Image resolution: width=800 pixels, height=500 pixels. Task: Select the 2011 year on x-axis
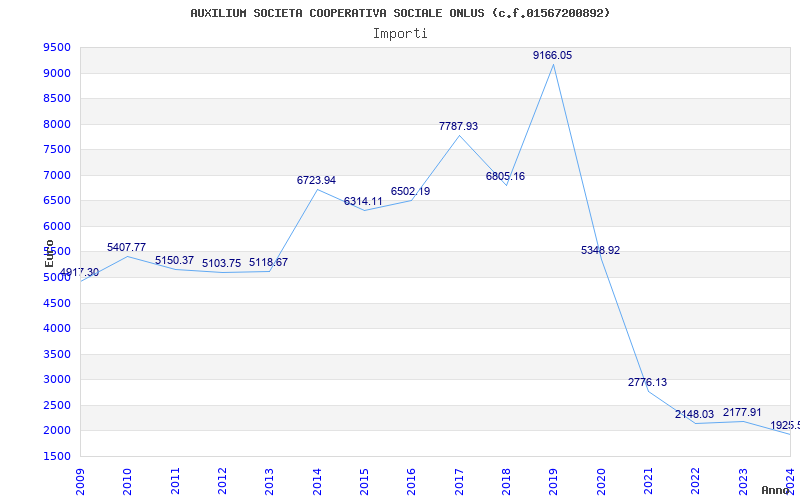tap(175, 482)
